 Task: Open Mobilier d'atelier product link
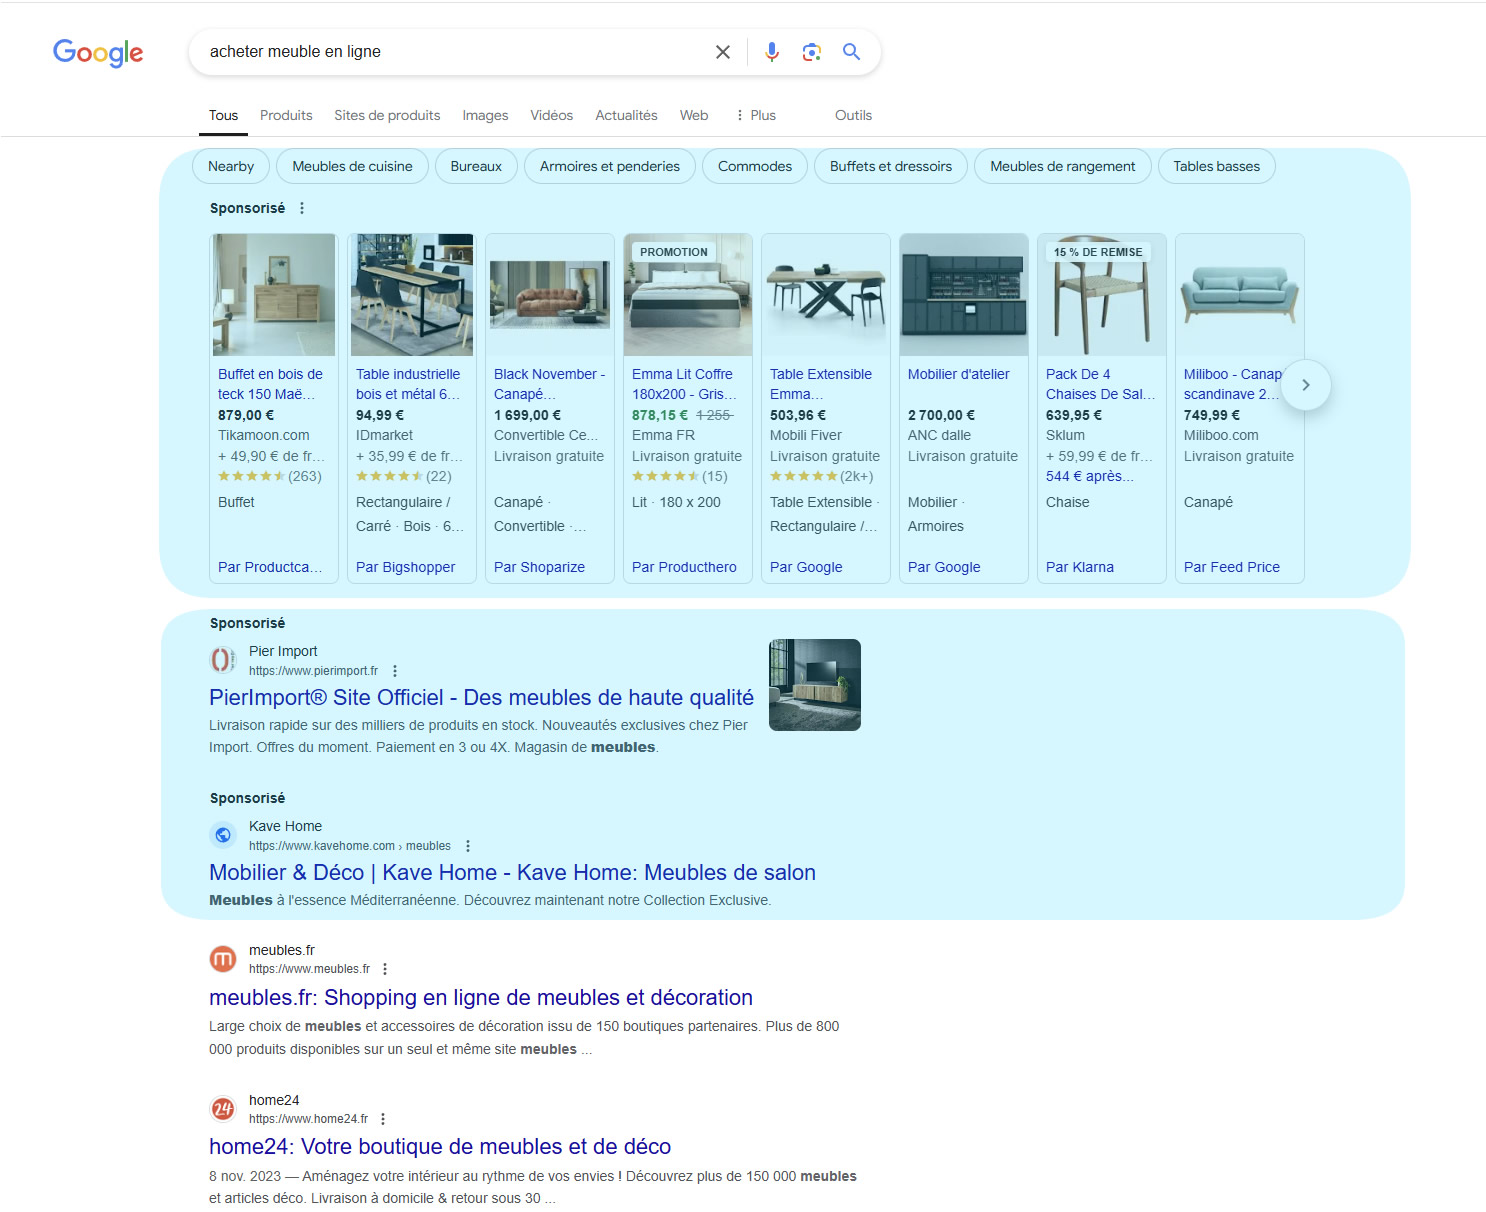point(959,374)
